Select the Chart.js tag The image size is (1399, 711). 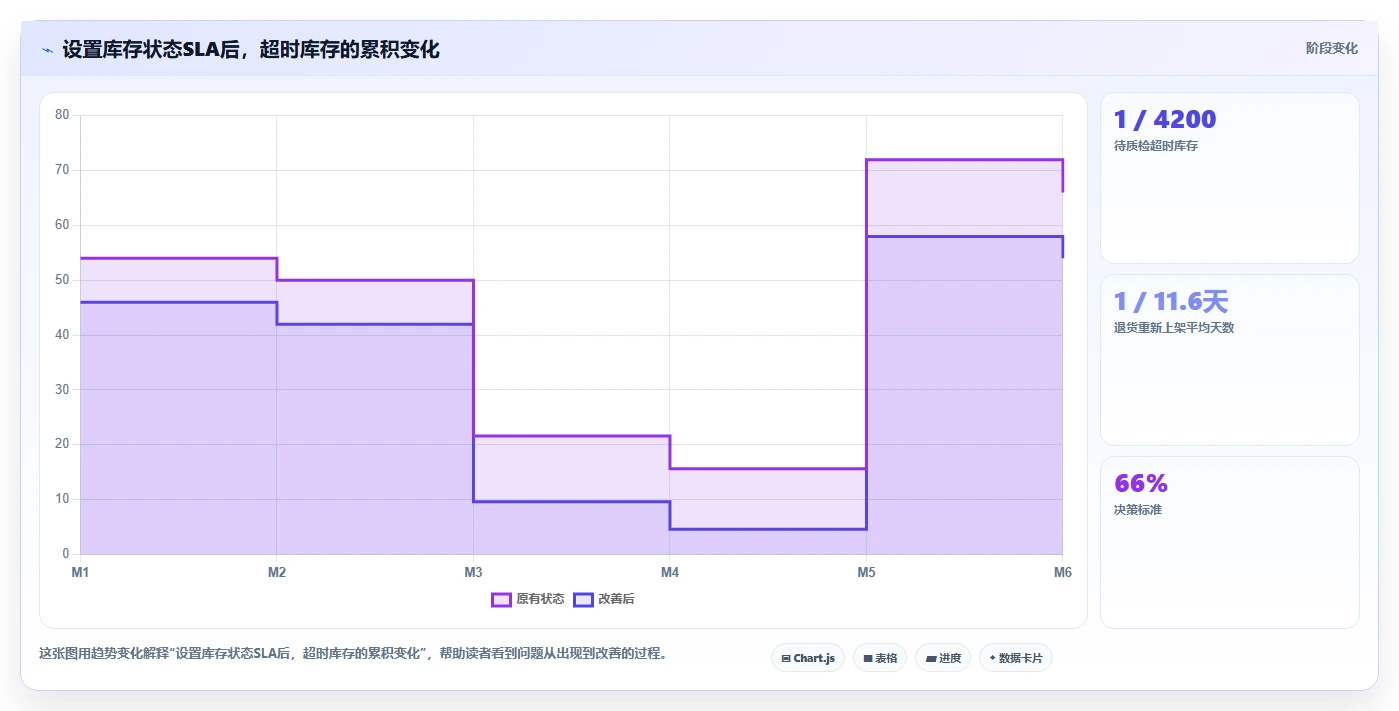808,658
